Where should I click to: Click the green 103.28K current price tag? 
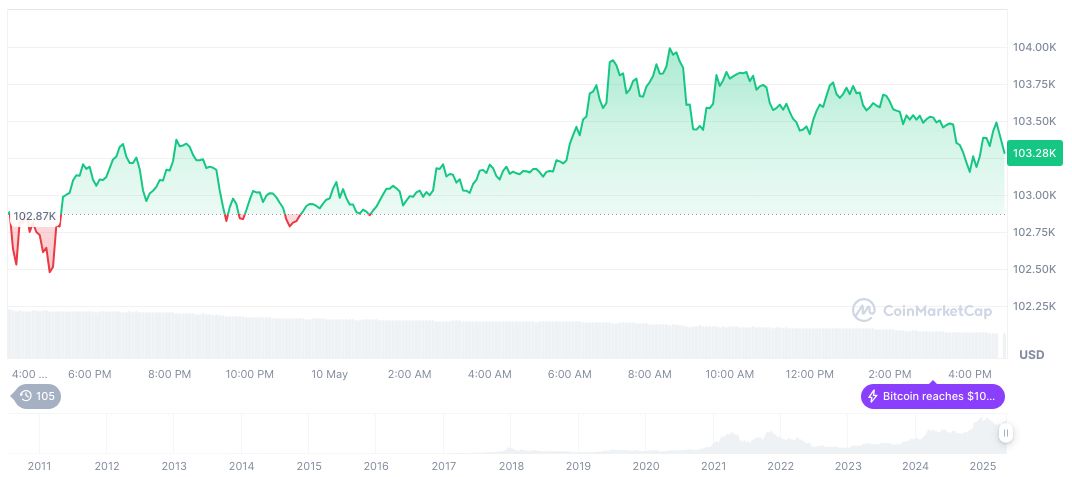pos(1035,153)
